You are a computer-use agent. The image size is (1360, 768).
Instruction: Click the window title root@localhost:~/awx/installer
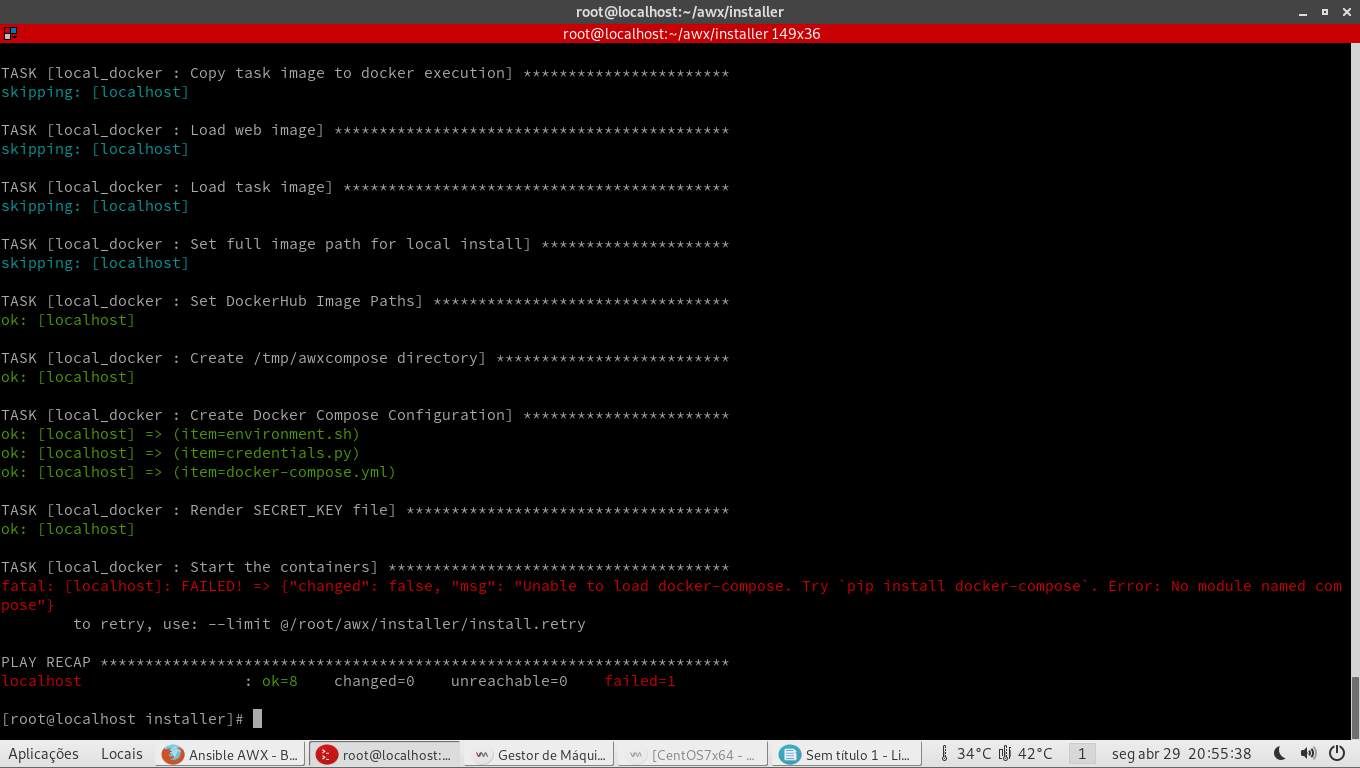pyautogui.click(x=680, y=12)
